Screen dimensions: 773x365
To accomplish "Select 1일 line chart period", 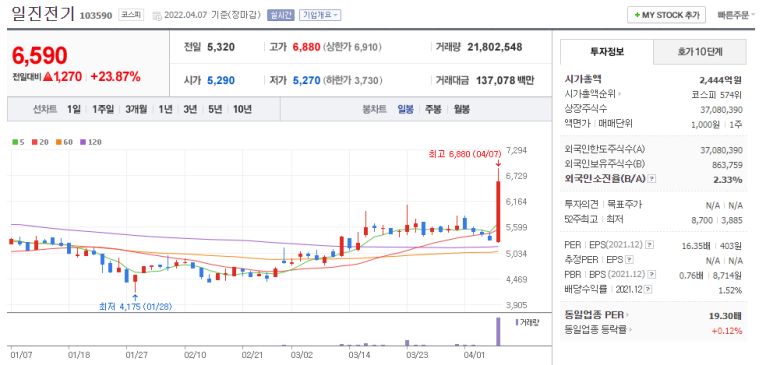I will (x=74, y=109).
